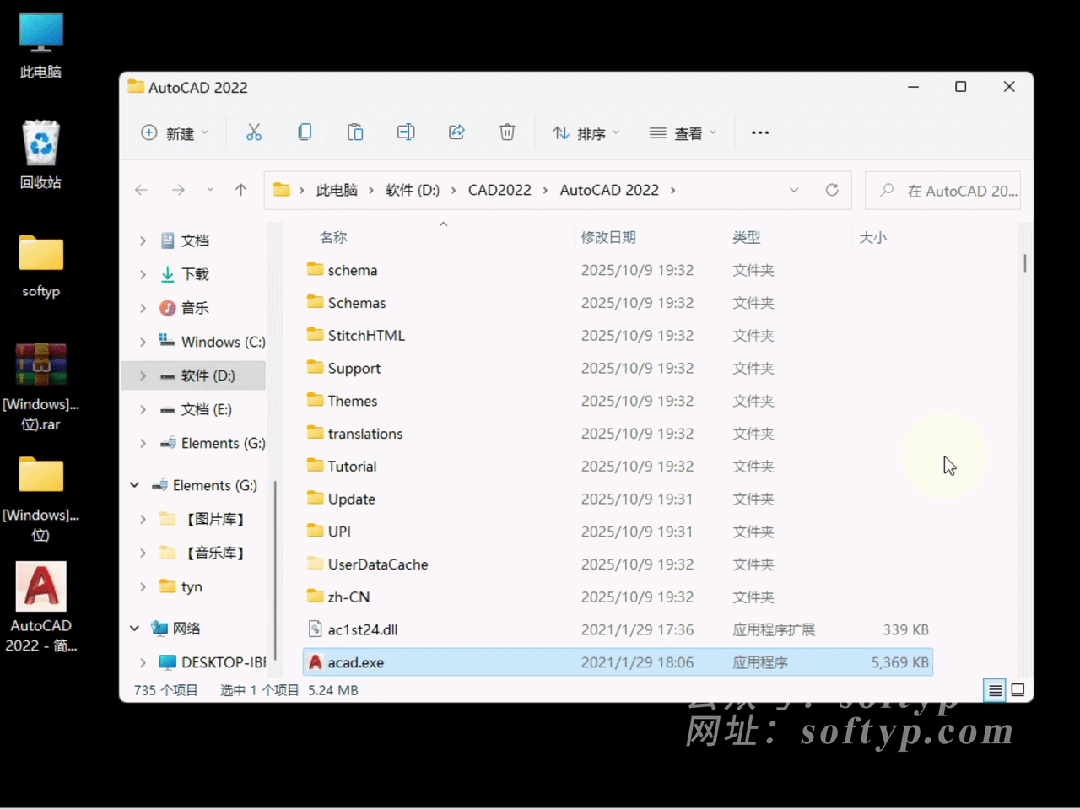Select DESKTOP-IBF network computer
Screen dimensions: 1080x810
[x=212, y=663]
